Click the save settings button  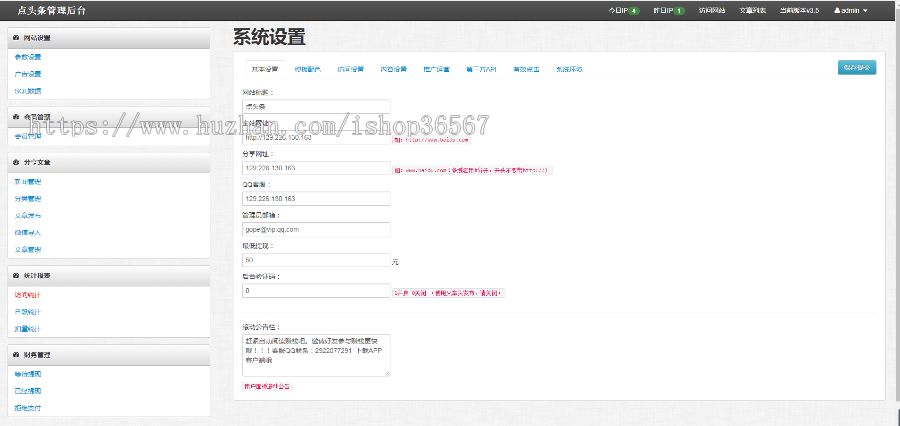(x=857, y=68)
